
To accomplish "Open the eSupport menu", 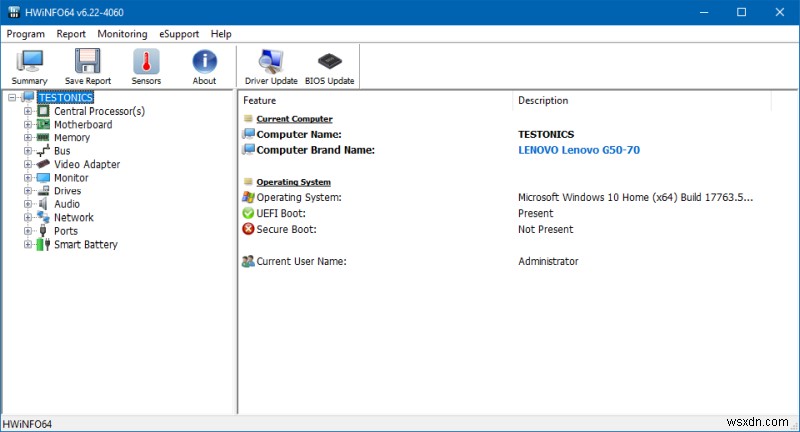I will click(179, 33).
